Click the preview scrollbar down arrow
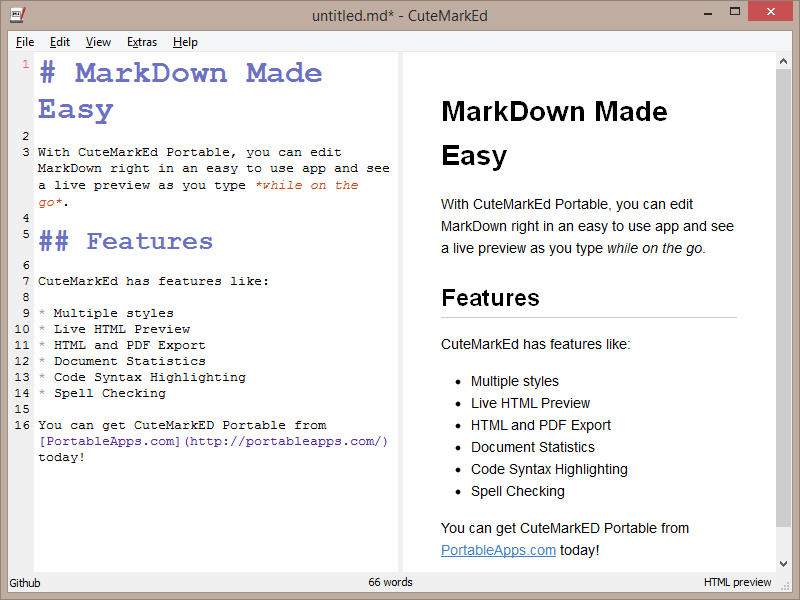Viewport: 800px width, 600px height. tap(783, 564)
